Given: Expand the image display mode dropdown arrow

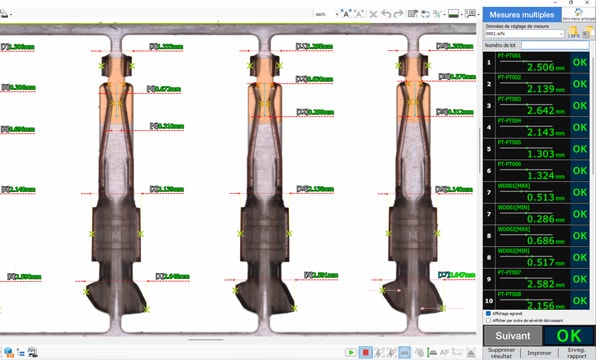Looking at the screenshot, I should tap(461, 14).
